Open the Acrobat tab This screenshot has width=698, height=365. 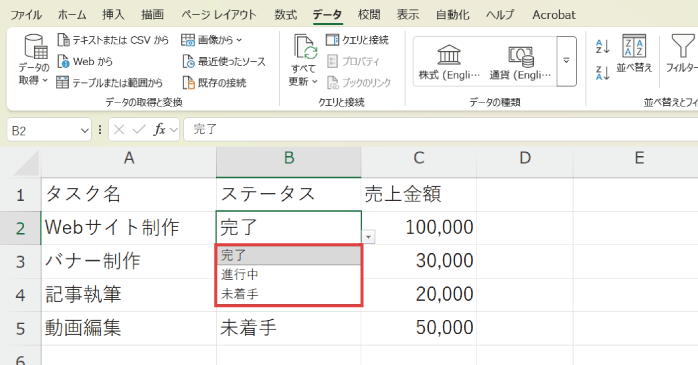point(554,15)
